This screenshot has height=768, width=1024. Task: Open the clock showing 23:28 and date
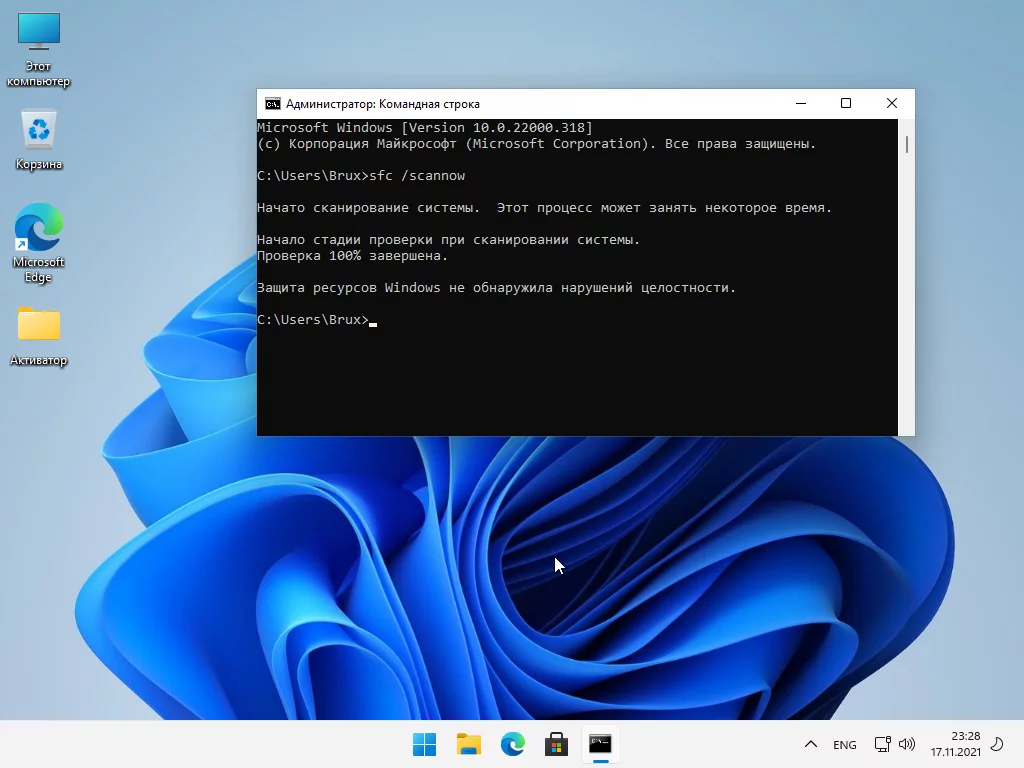[956, 744]
